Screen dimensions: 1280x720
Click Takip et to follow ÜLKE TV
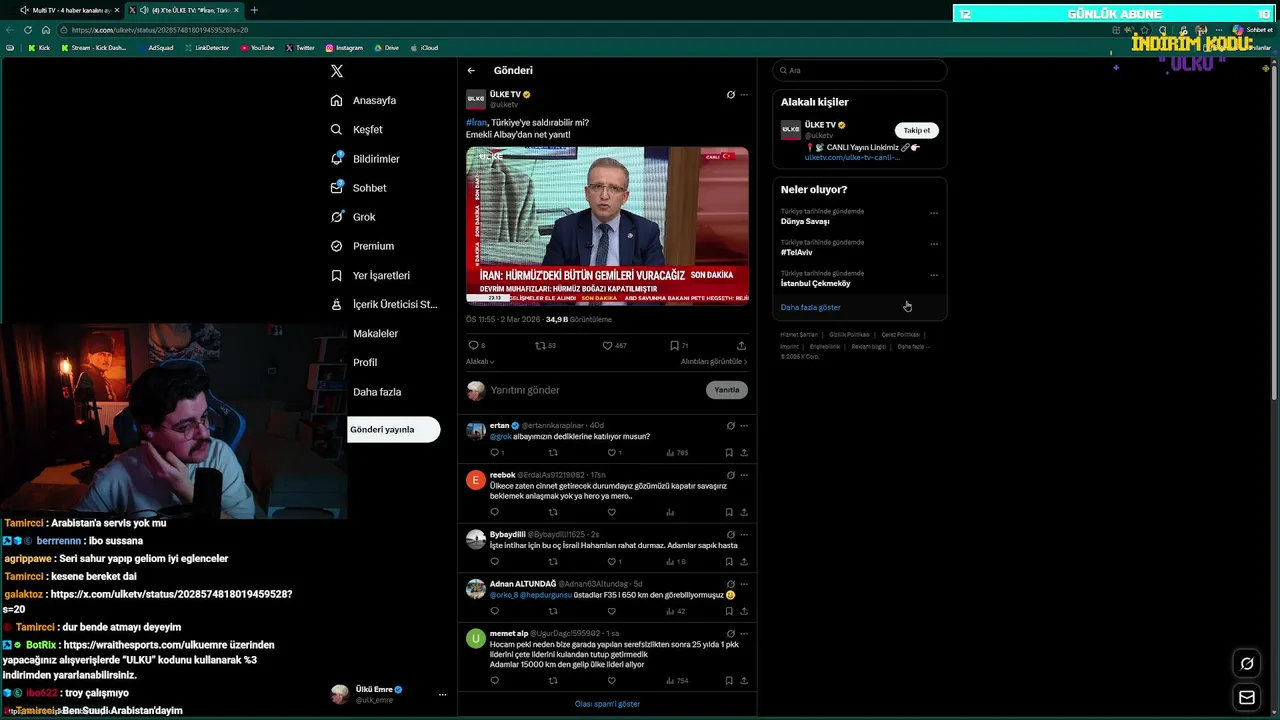pos(916,130)
